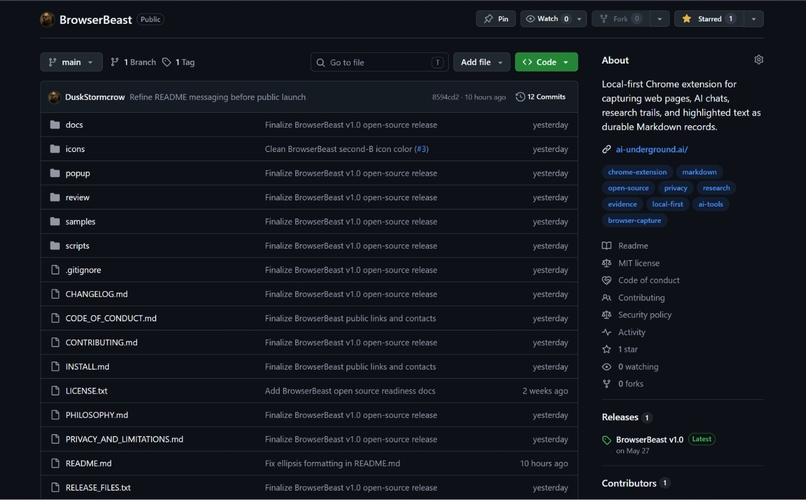The width and height of the screenshot is (806, 504).
Task: Toggle the Starred button to unstar
Action: pos(709,19)
